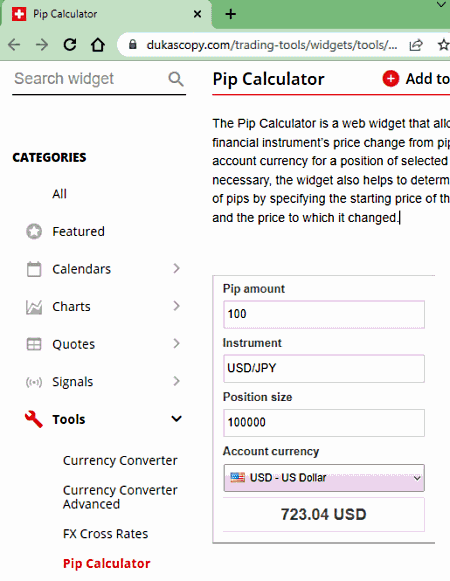This screenshot has width=450, height=581.
Task: Click the browser back arrow
Action: [14, 45]
